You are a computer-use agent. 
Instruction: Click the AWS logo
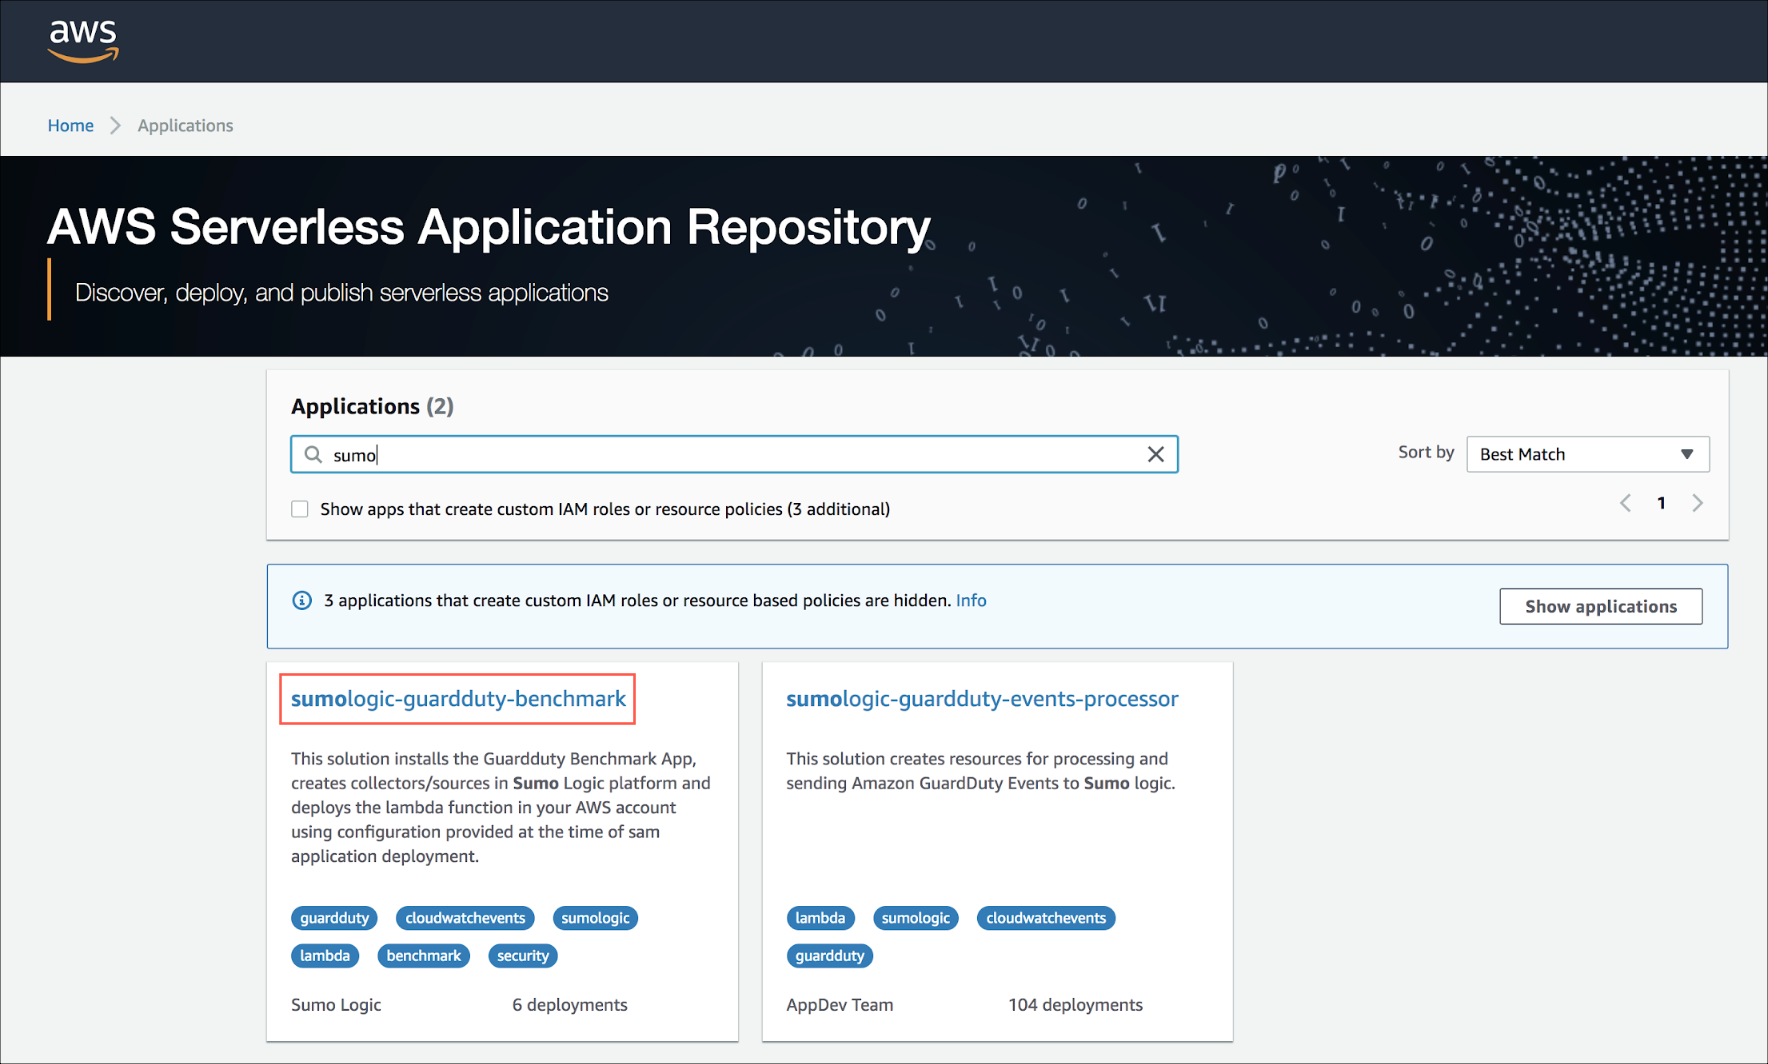(x=83, y=41)
